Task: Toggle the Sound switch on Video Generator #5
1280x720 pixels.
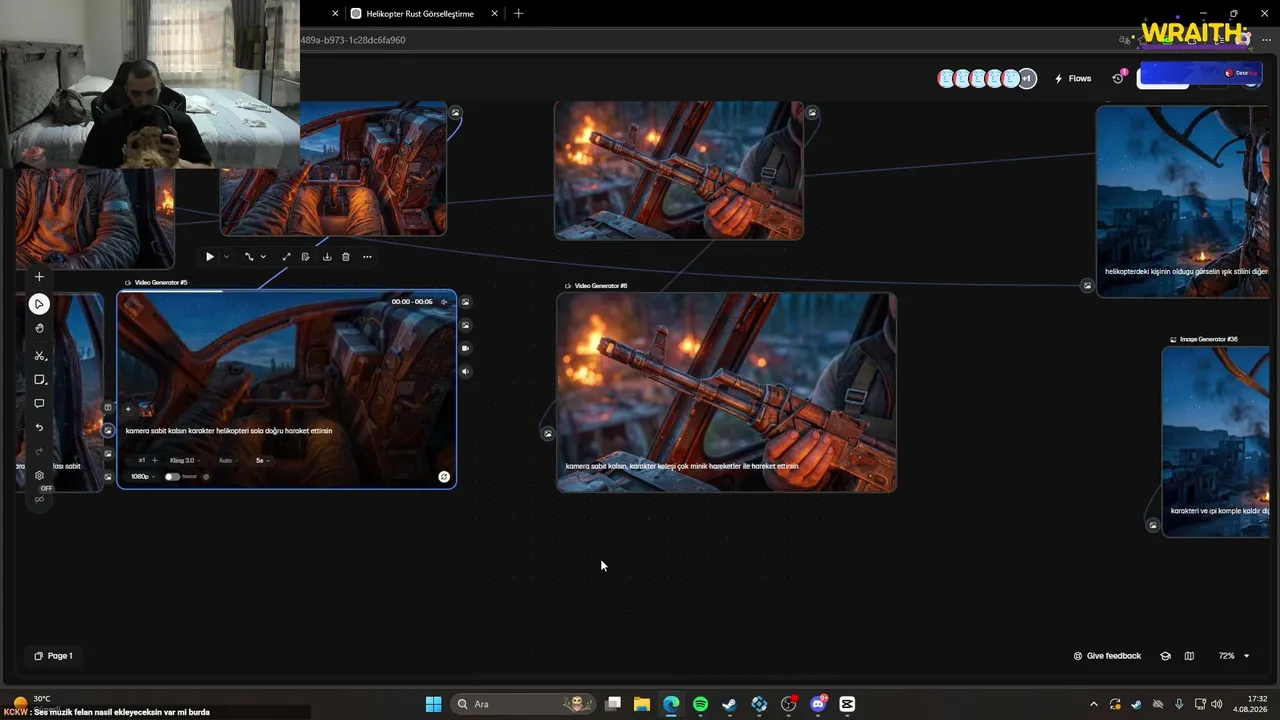Action: tap(172, 477)
